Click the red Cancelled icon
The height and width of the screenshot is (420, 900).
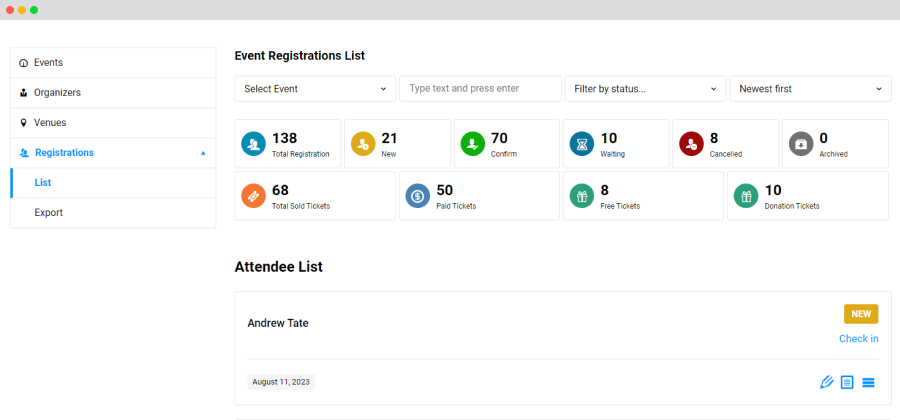pos(691,143)
